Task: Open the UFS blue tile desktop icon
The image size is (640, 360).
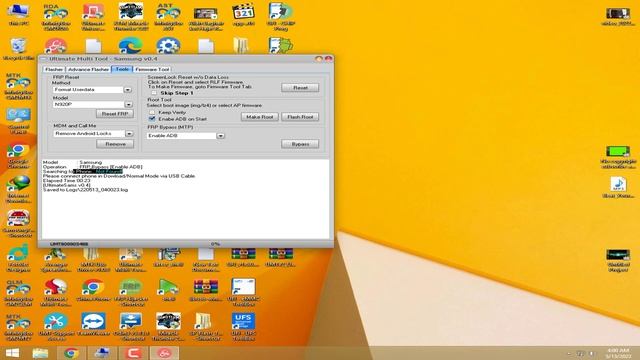Action: [243, 327]
